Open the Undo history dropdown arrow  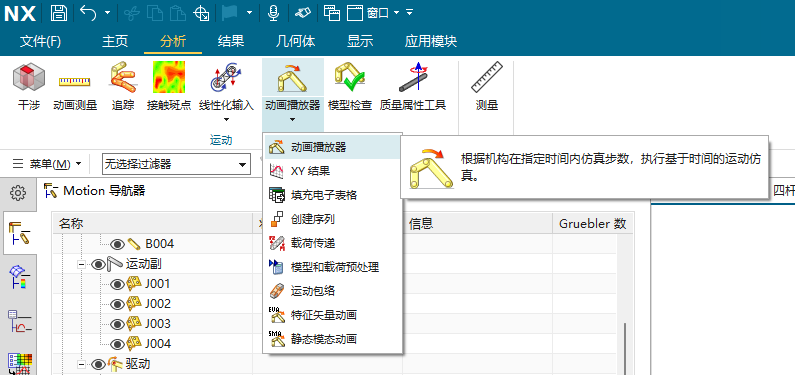point(107,13)
